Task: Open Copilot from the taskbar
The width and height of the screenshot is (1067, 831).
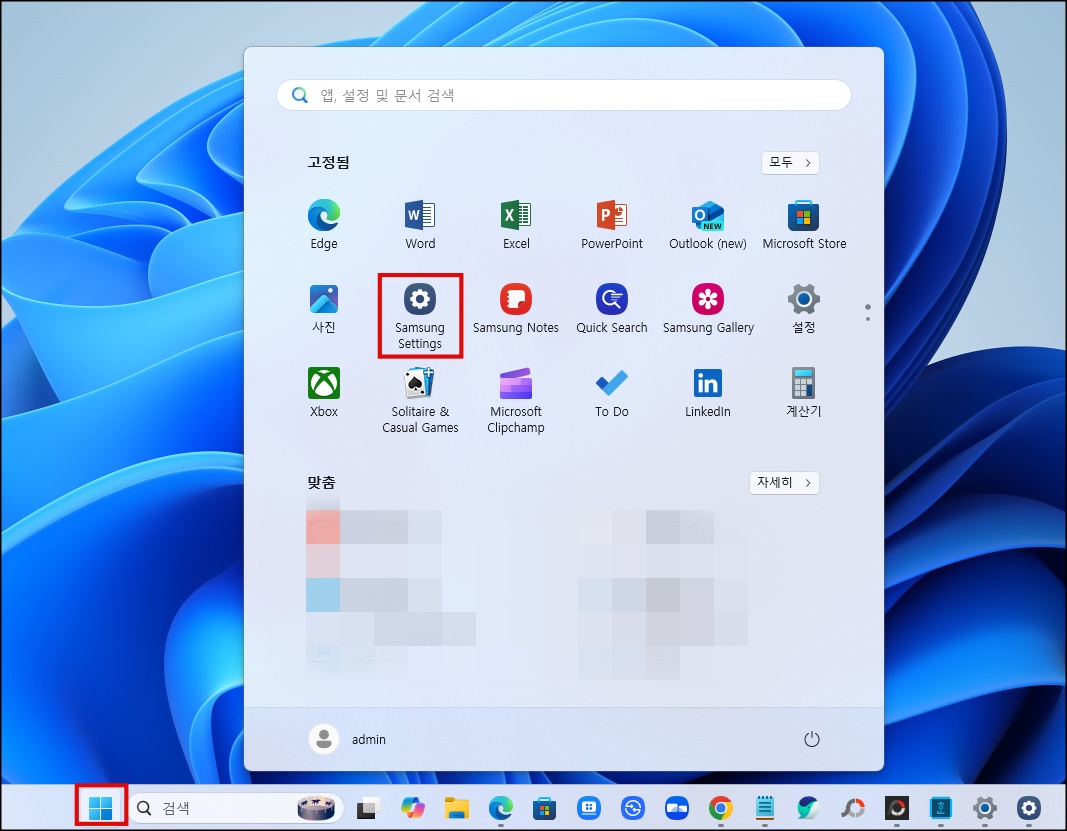Action: click(x=412, y=808)
